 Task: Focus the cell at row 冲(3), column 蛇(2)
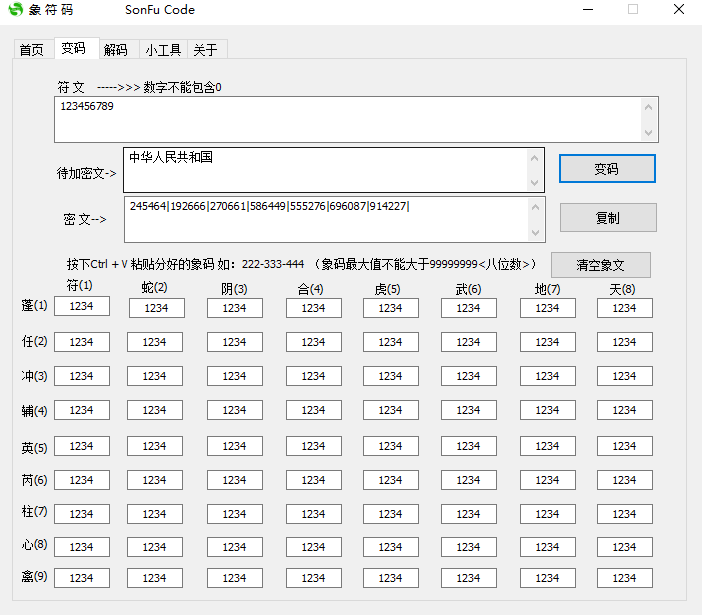click(155, 376)
